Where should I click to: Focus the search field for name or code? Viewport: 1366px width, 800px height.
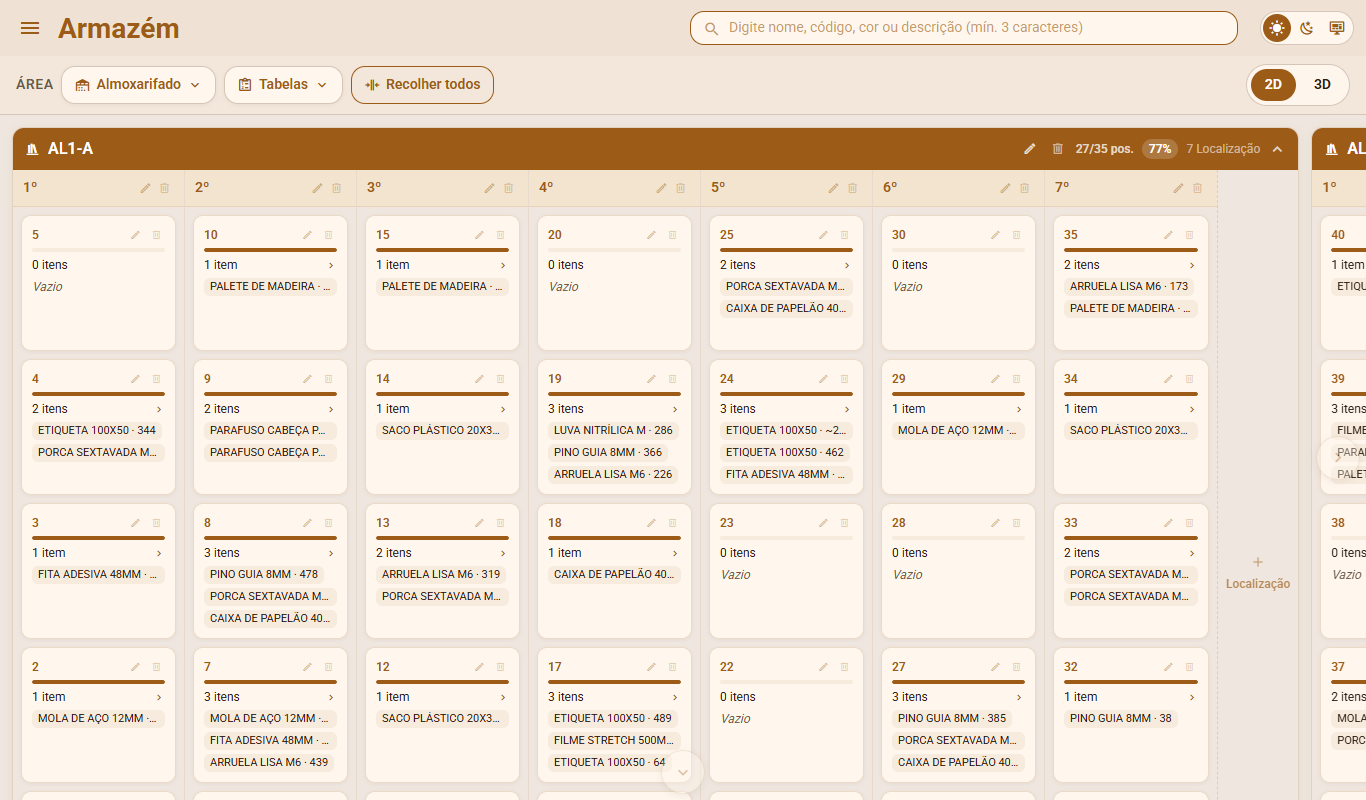[x=964, y=28]
